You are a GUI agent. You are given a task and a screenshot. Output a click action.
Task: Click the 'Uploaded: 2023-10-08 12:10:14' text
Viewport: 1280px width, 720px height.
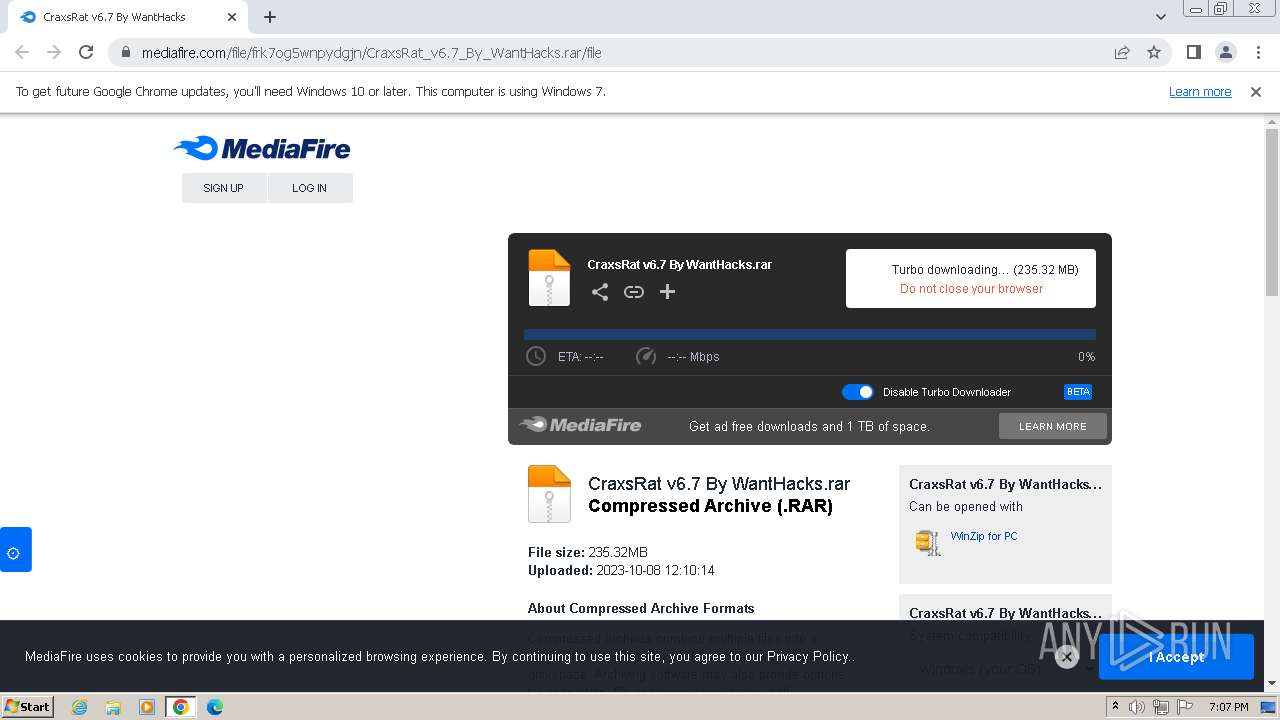621,571
